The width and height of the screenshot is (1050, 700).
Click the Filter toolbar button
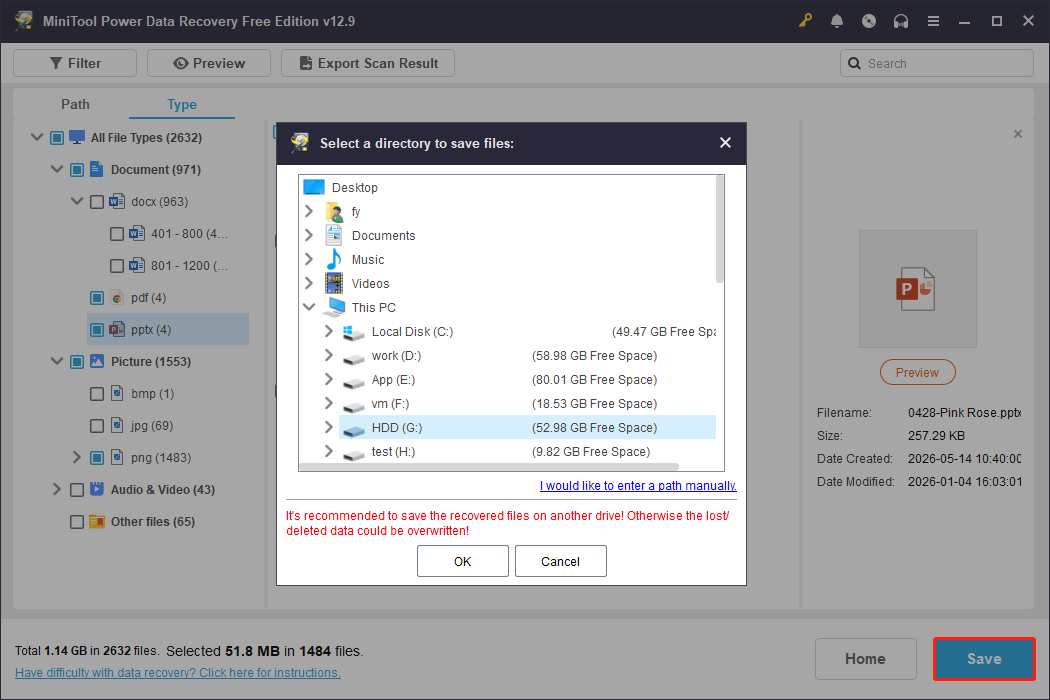point(75,63)
